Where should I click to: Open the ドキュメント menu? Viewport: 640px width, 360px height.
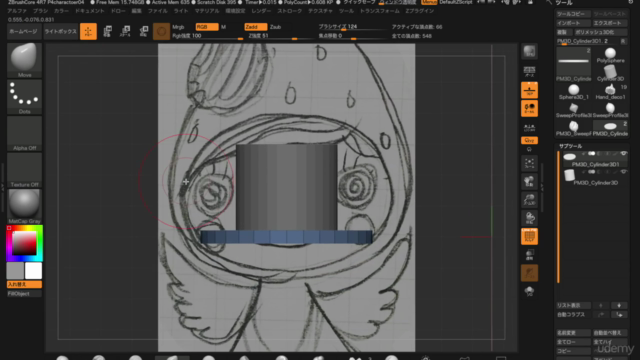point(90,11)
